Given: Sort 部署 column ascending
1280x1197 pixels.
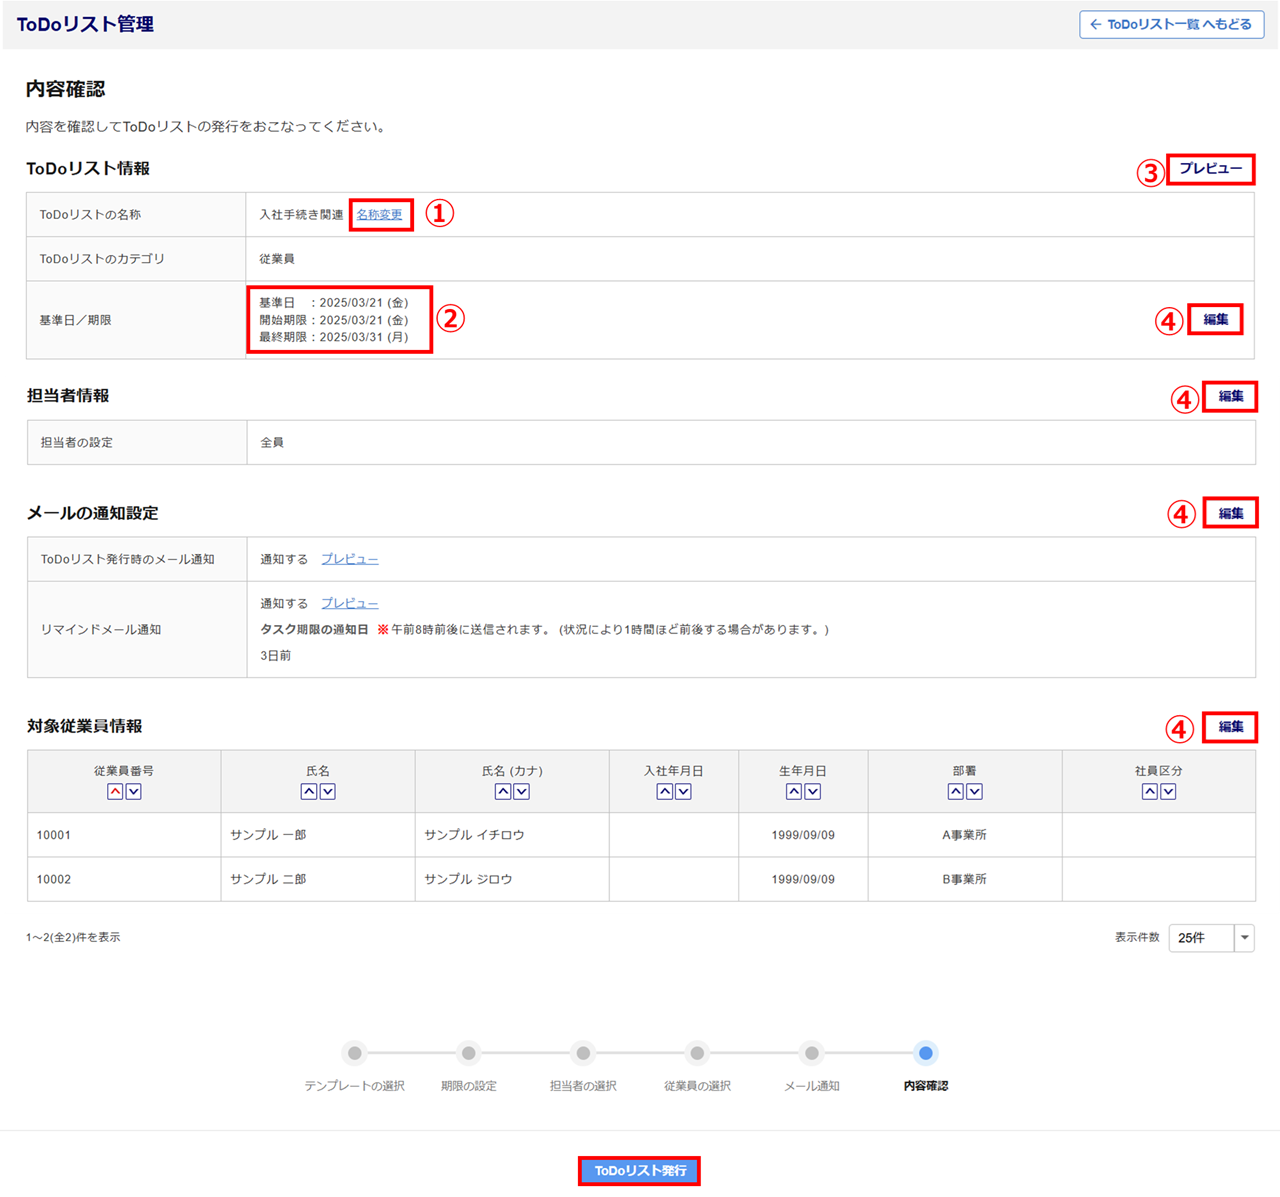Looking at the screenshot, I should click(x=955, y=791).
